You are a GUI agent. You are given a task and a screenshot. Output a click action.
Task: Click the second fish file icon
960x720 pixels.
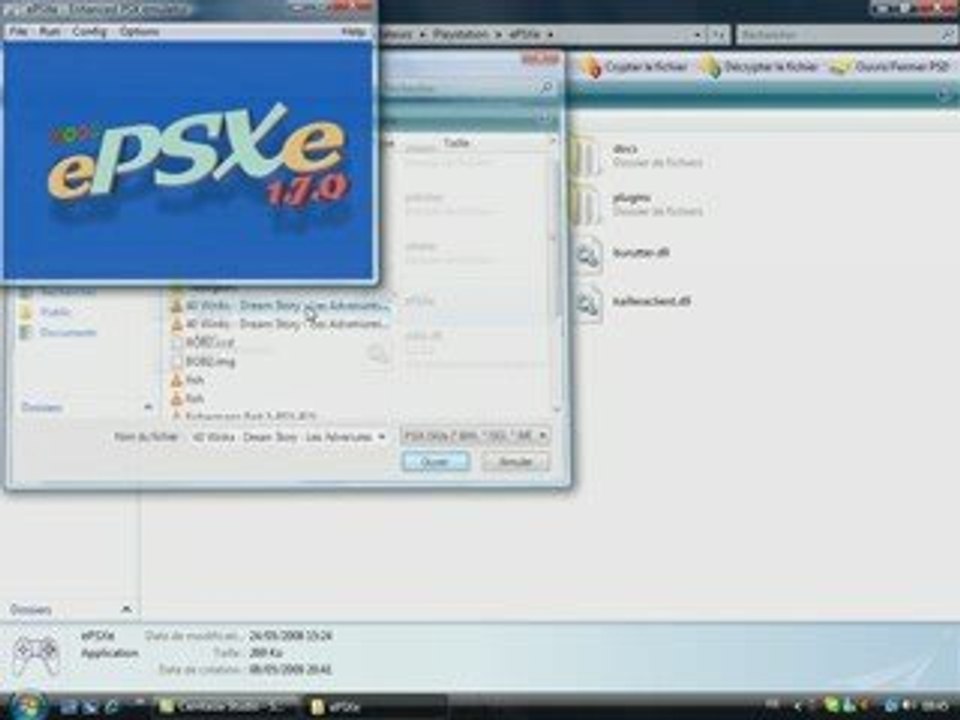click(x=177, y=399)
